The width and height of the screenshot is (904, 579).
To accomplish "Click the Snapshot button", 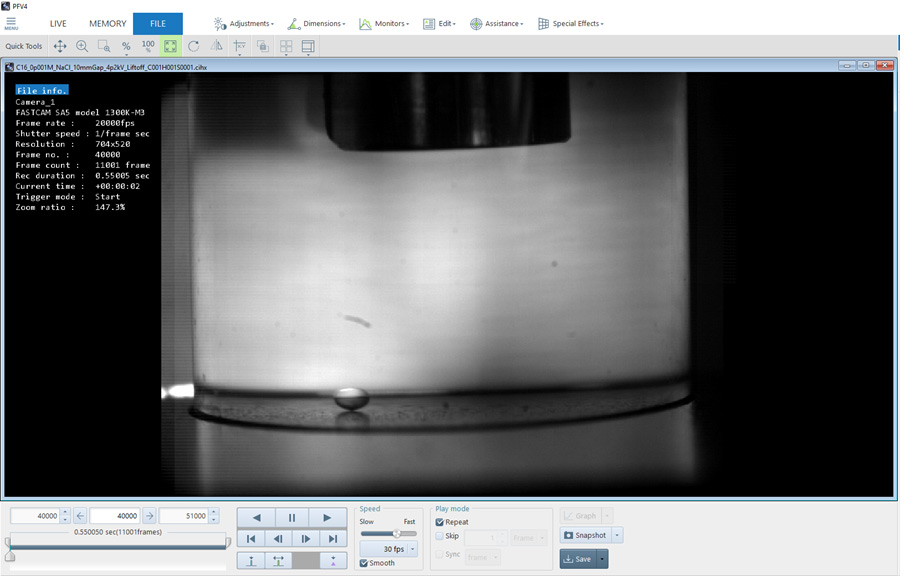I will (x=585, y=535).
